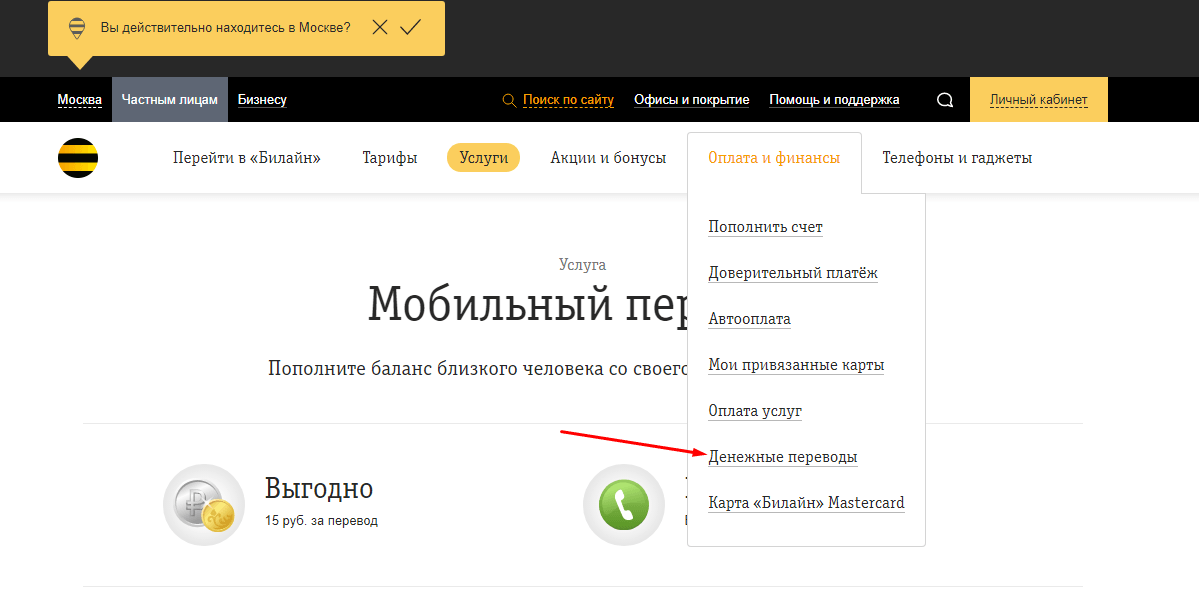Confirm Moscow location with the checkmark
This screenshot has height=593, width=1199.
pos(411,28)
